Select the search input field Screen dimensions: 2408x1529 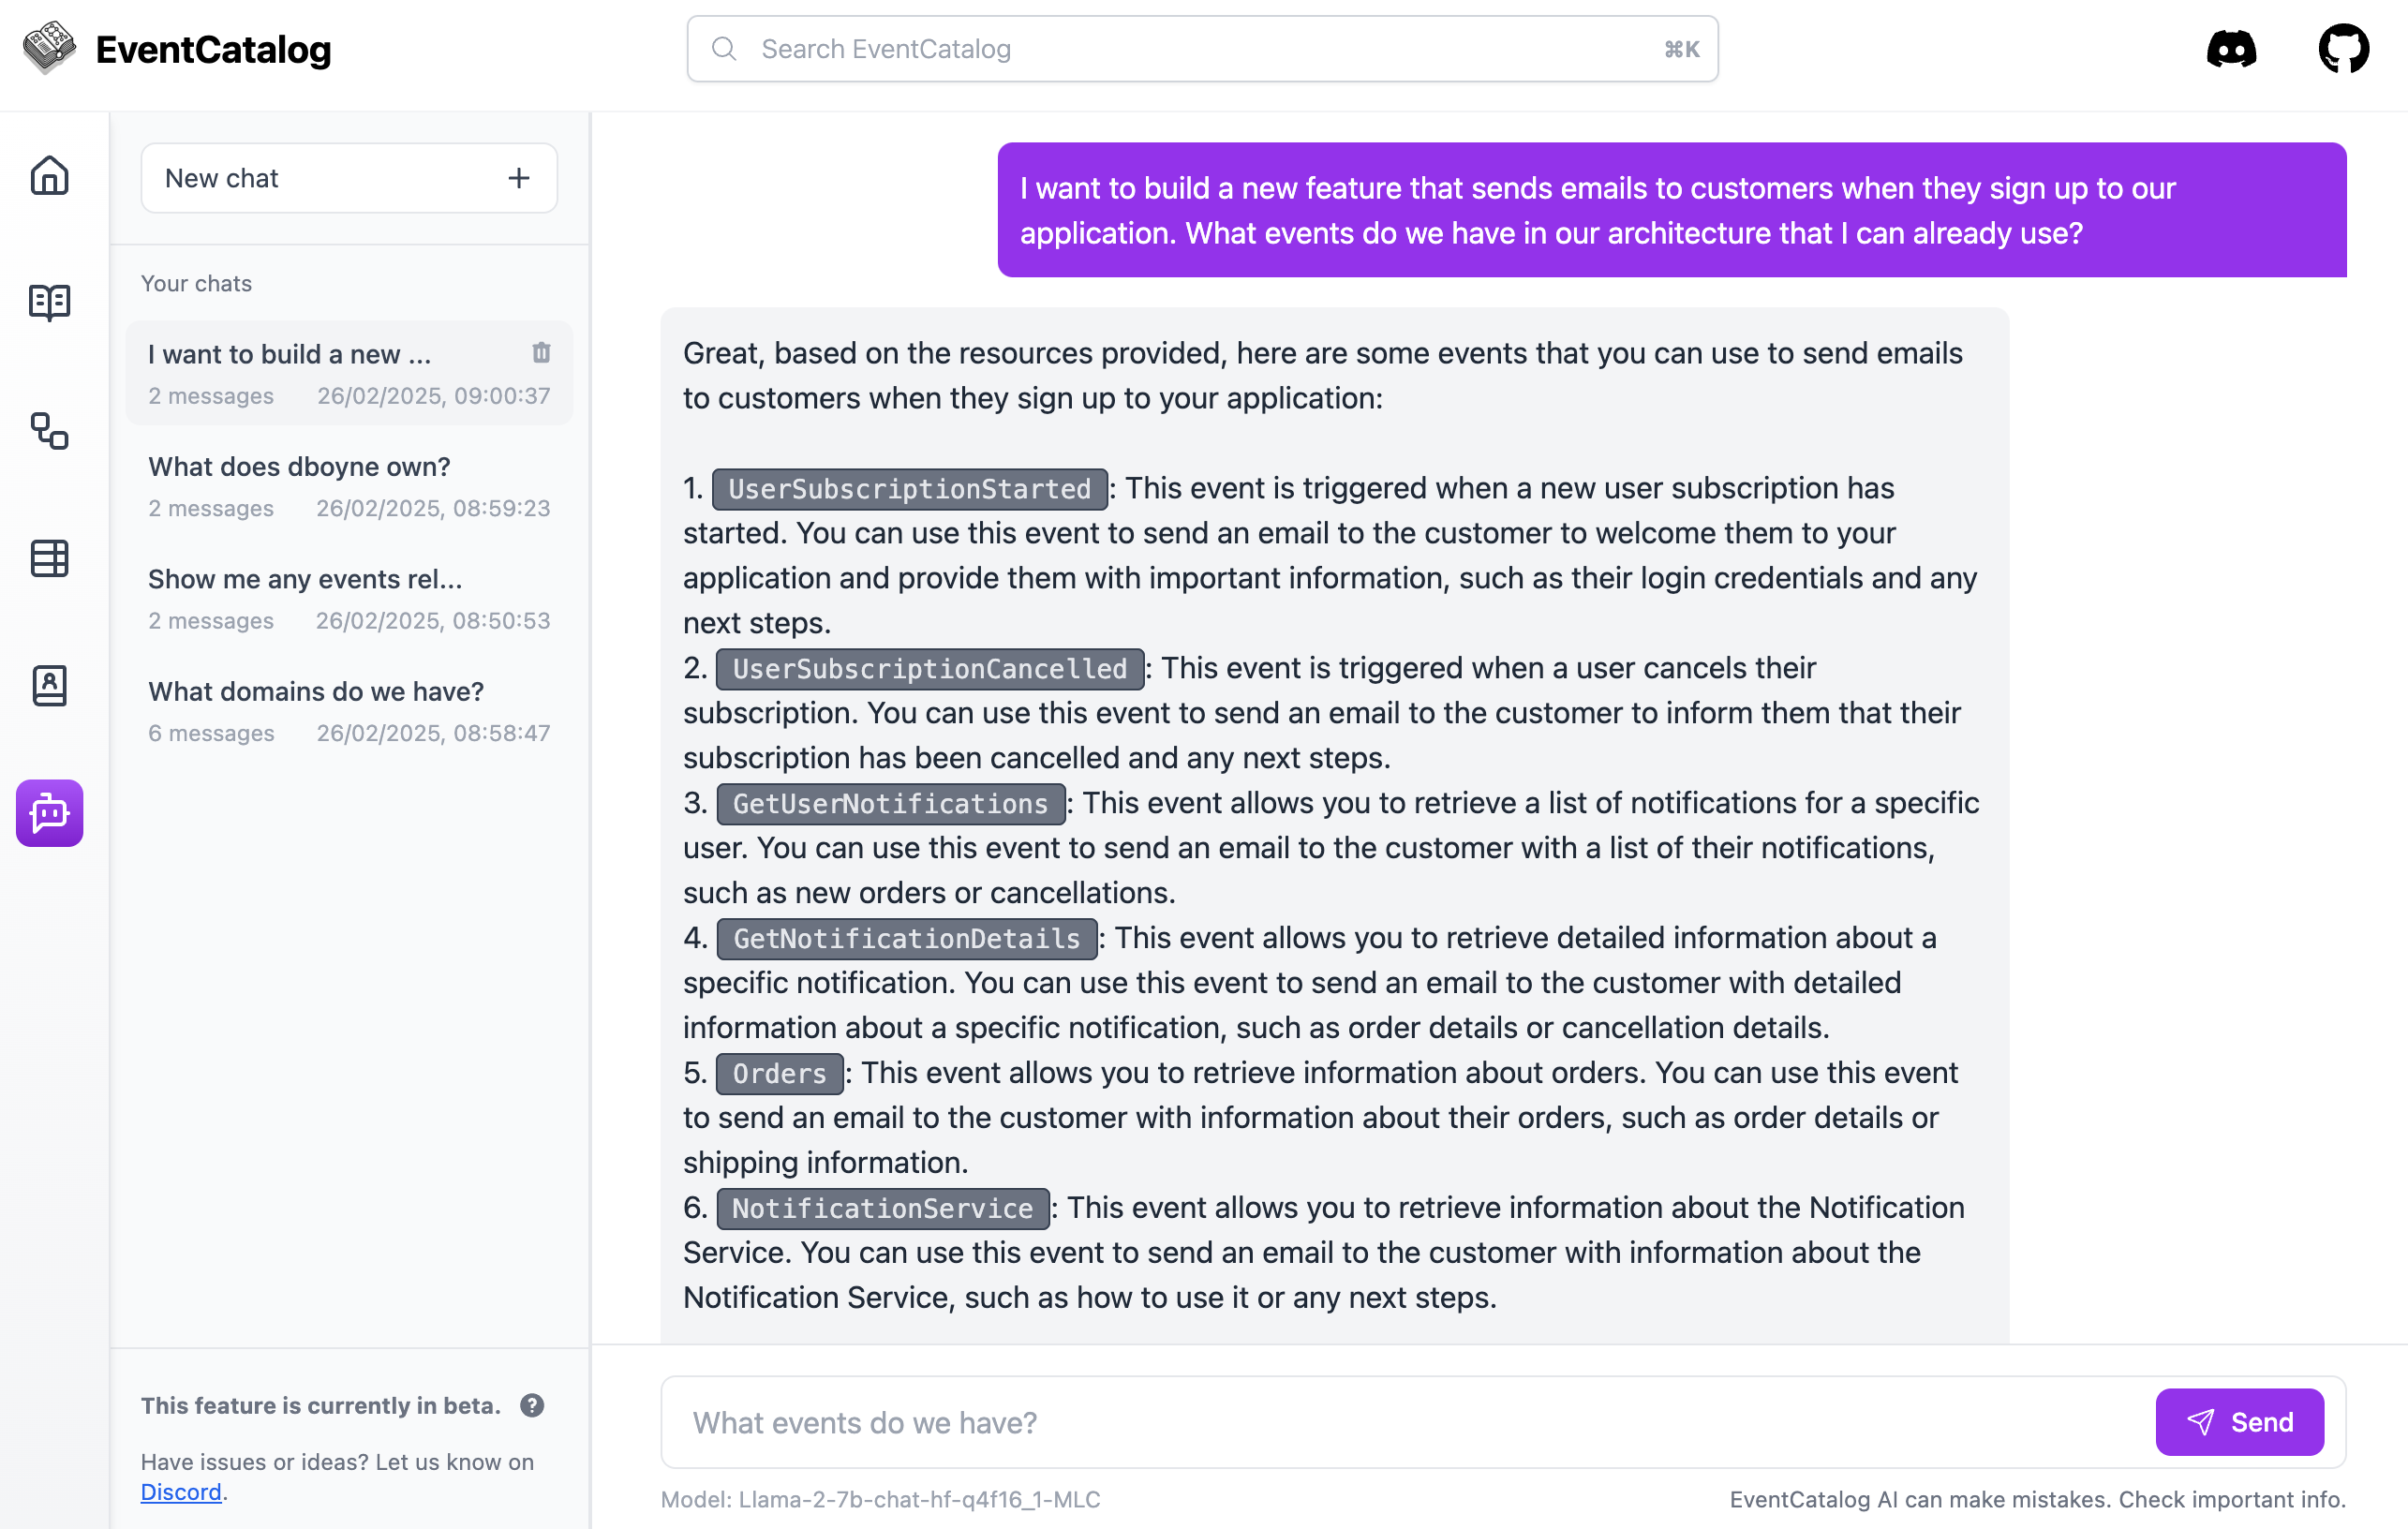point(1204,48)
